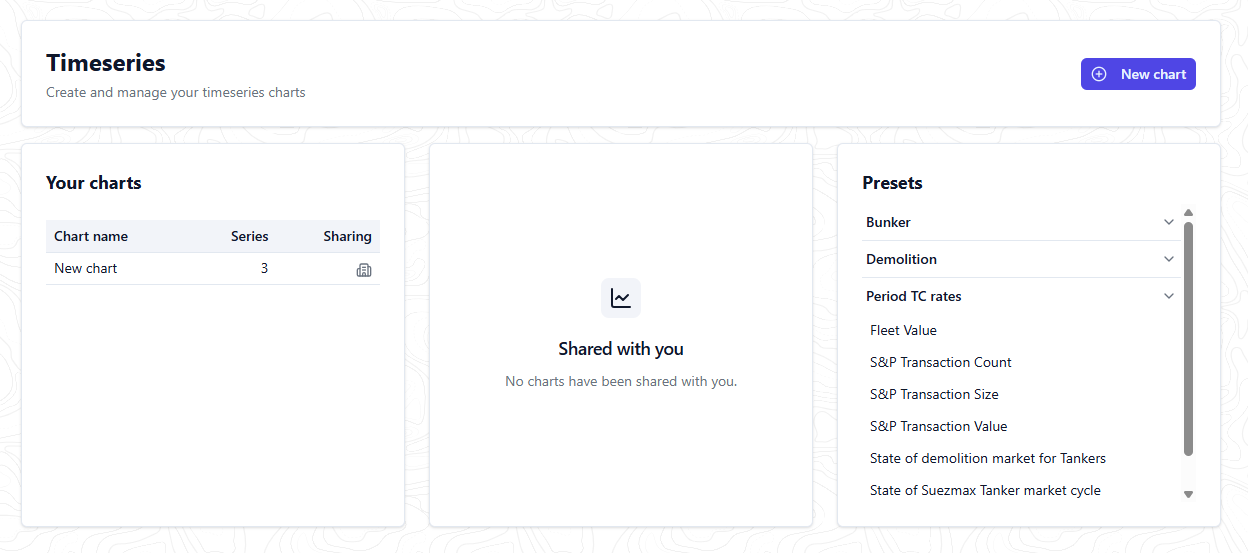Open State of Suezmax Tanker market cycle

tap(985, 490)
